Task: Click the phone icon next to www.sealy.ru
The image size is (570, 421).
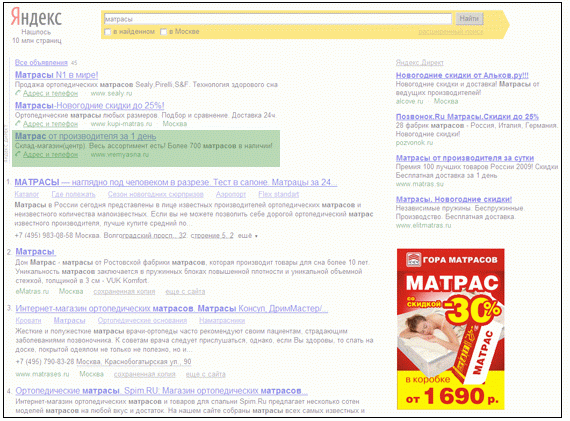Action: click(x=17, y=93)
